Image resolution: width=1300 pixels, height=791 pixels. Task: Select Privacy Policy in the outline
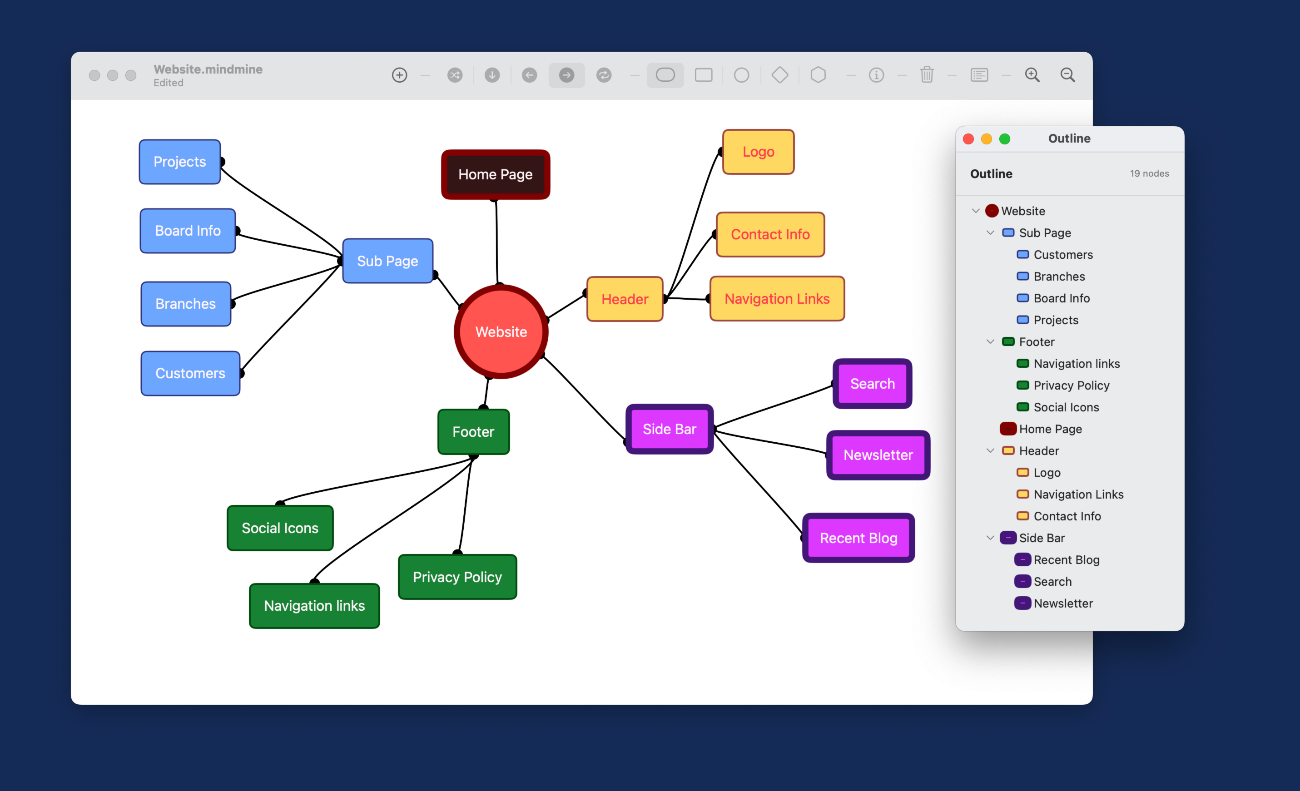click(1071, 386)
